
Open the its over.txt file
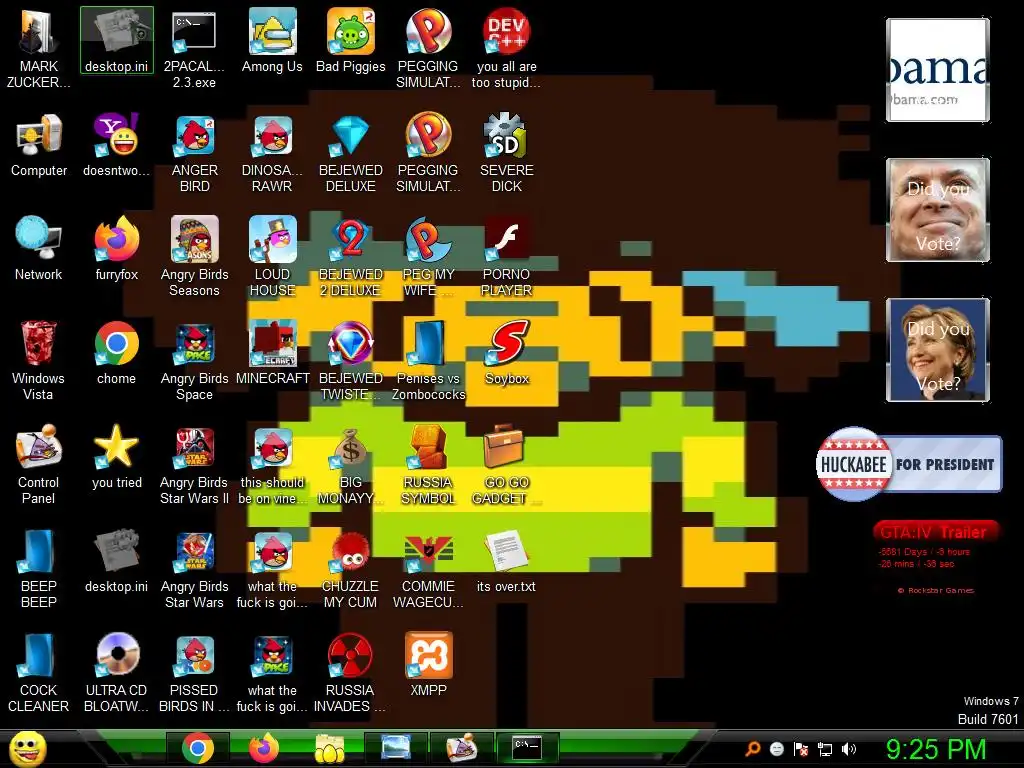[x=507, y=561]
